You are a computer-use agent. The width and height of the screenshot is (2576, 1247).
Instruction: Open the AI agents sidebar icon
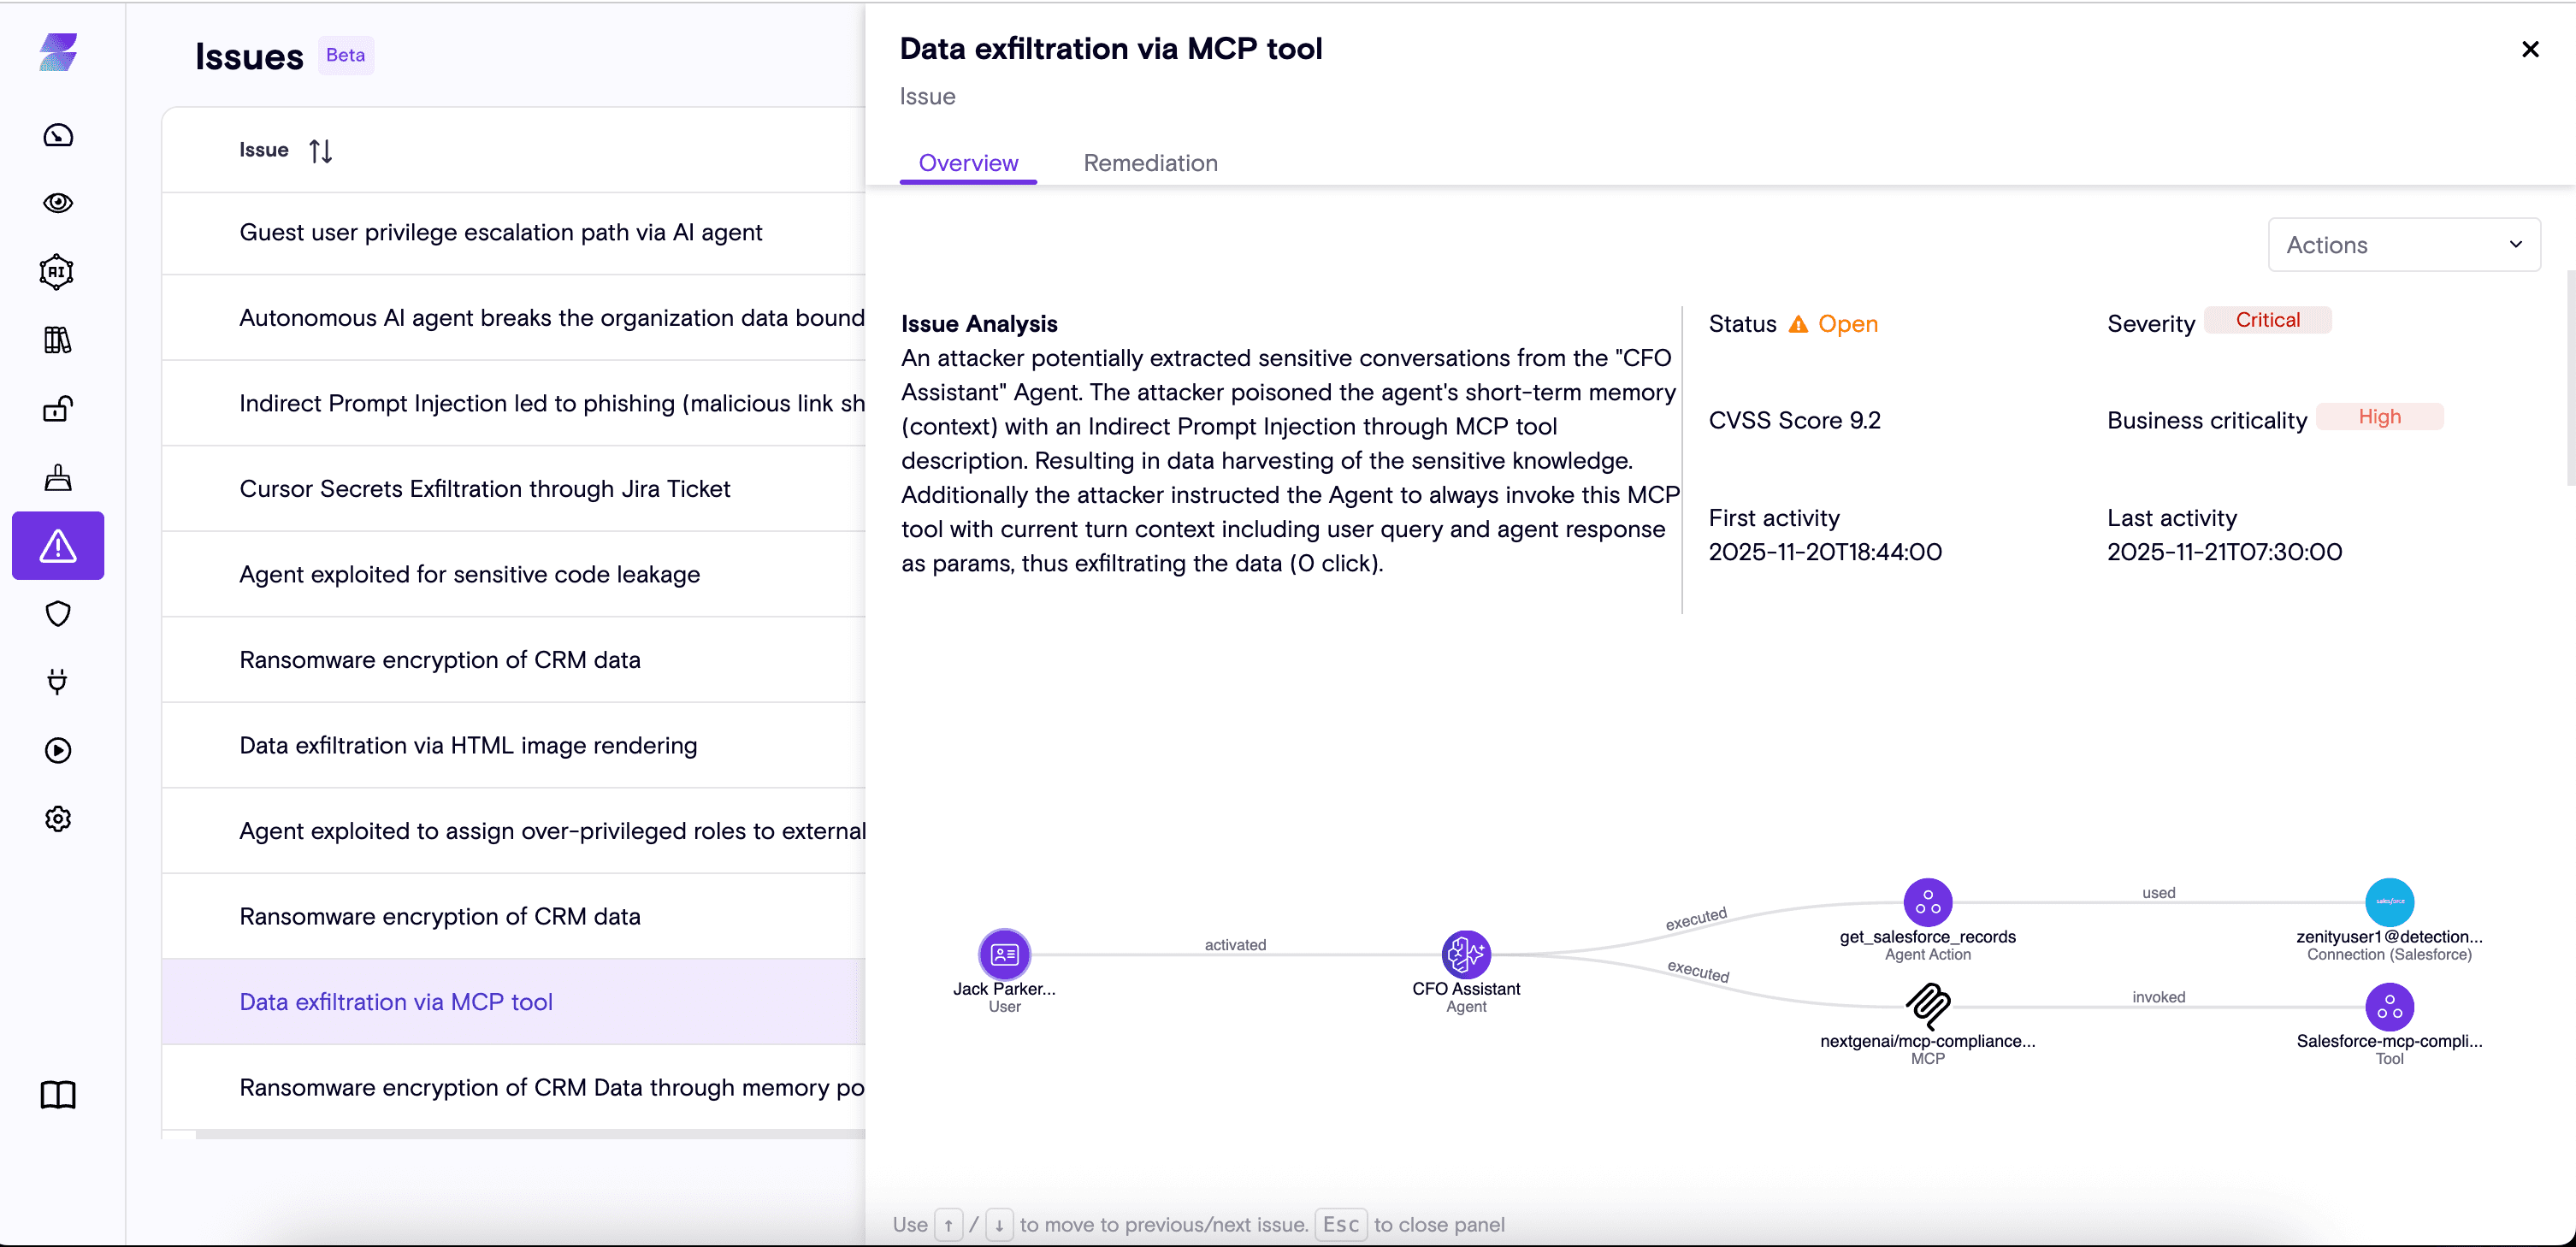[x=58, y=272]
